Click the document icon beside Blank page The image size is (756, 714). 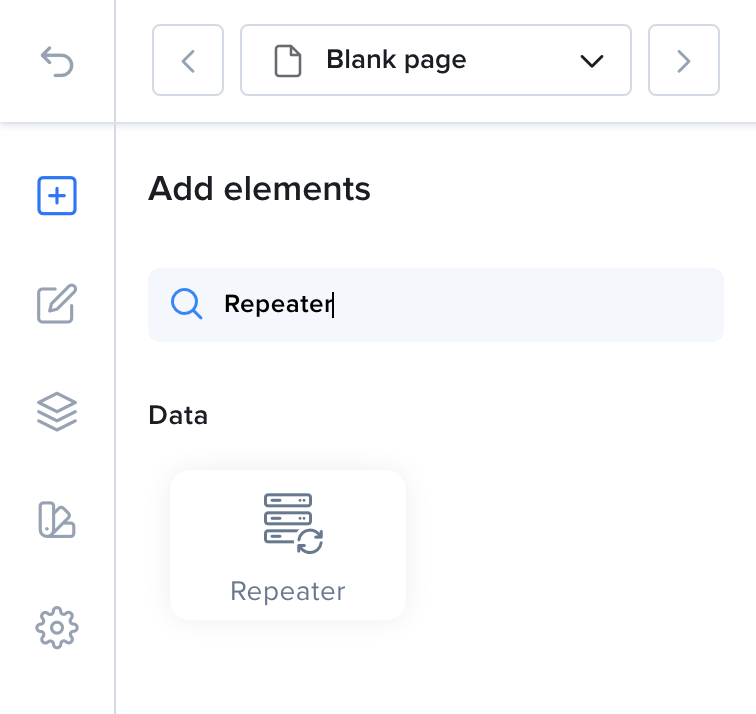point(288,61)
